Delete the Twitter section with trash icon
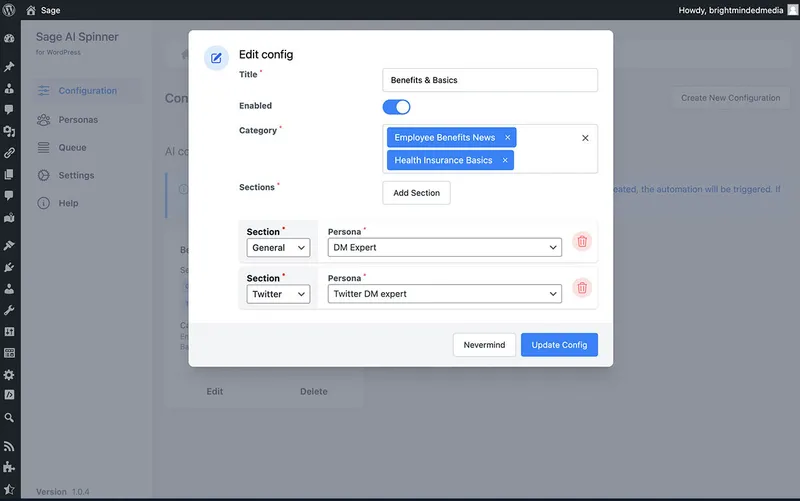The width and height of the screenshot is (800, 501). point(582,288)
